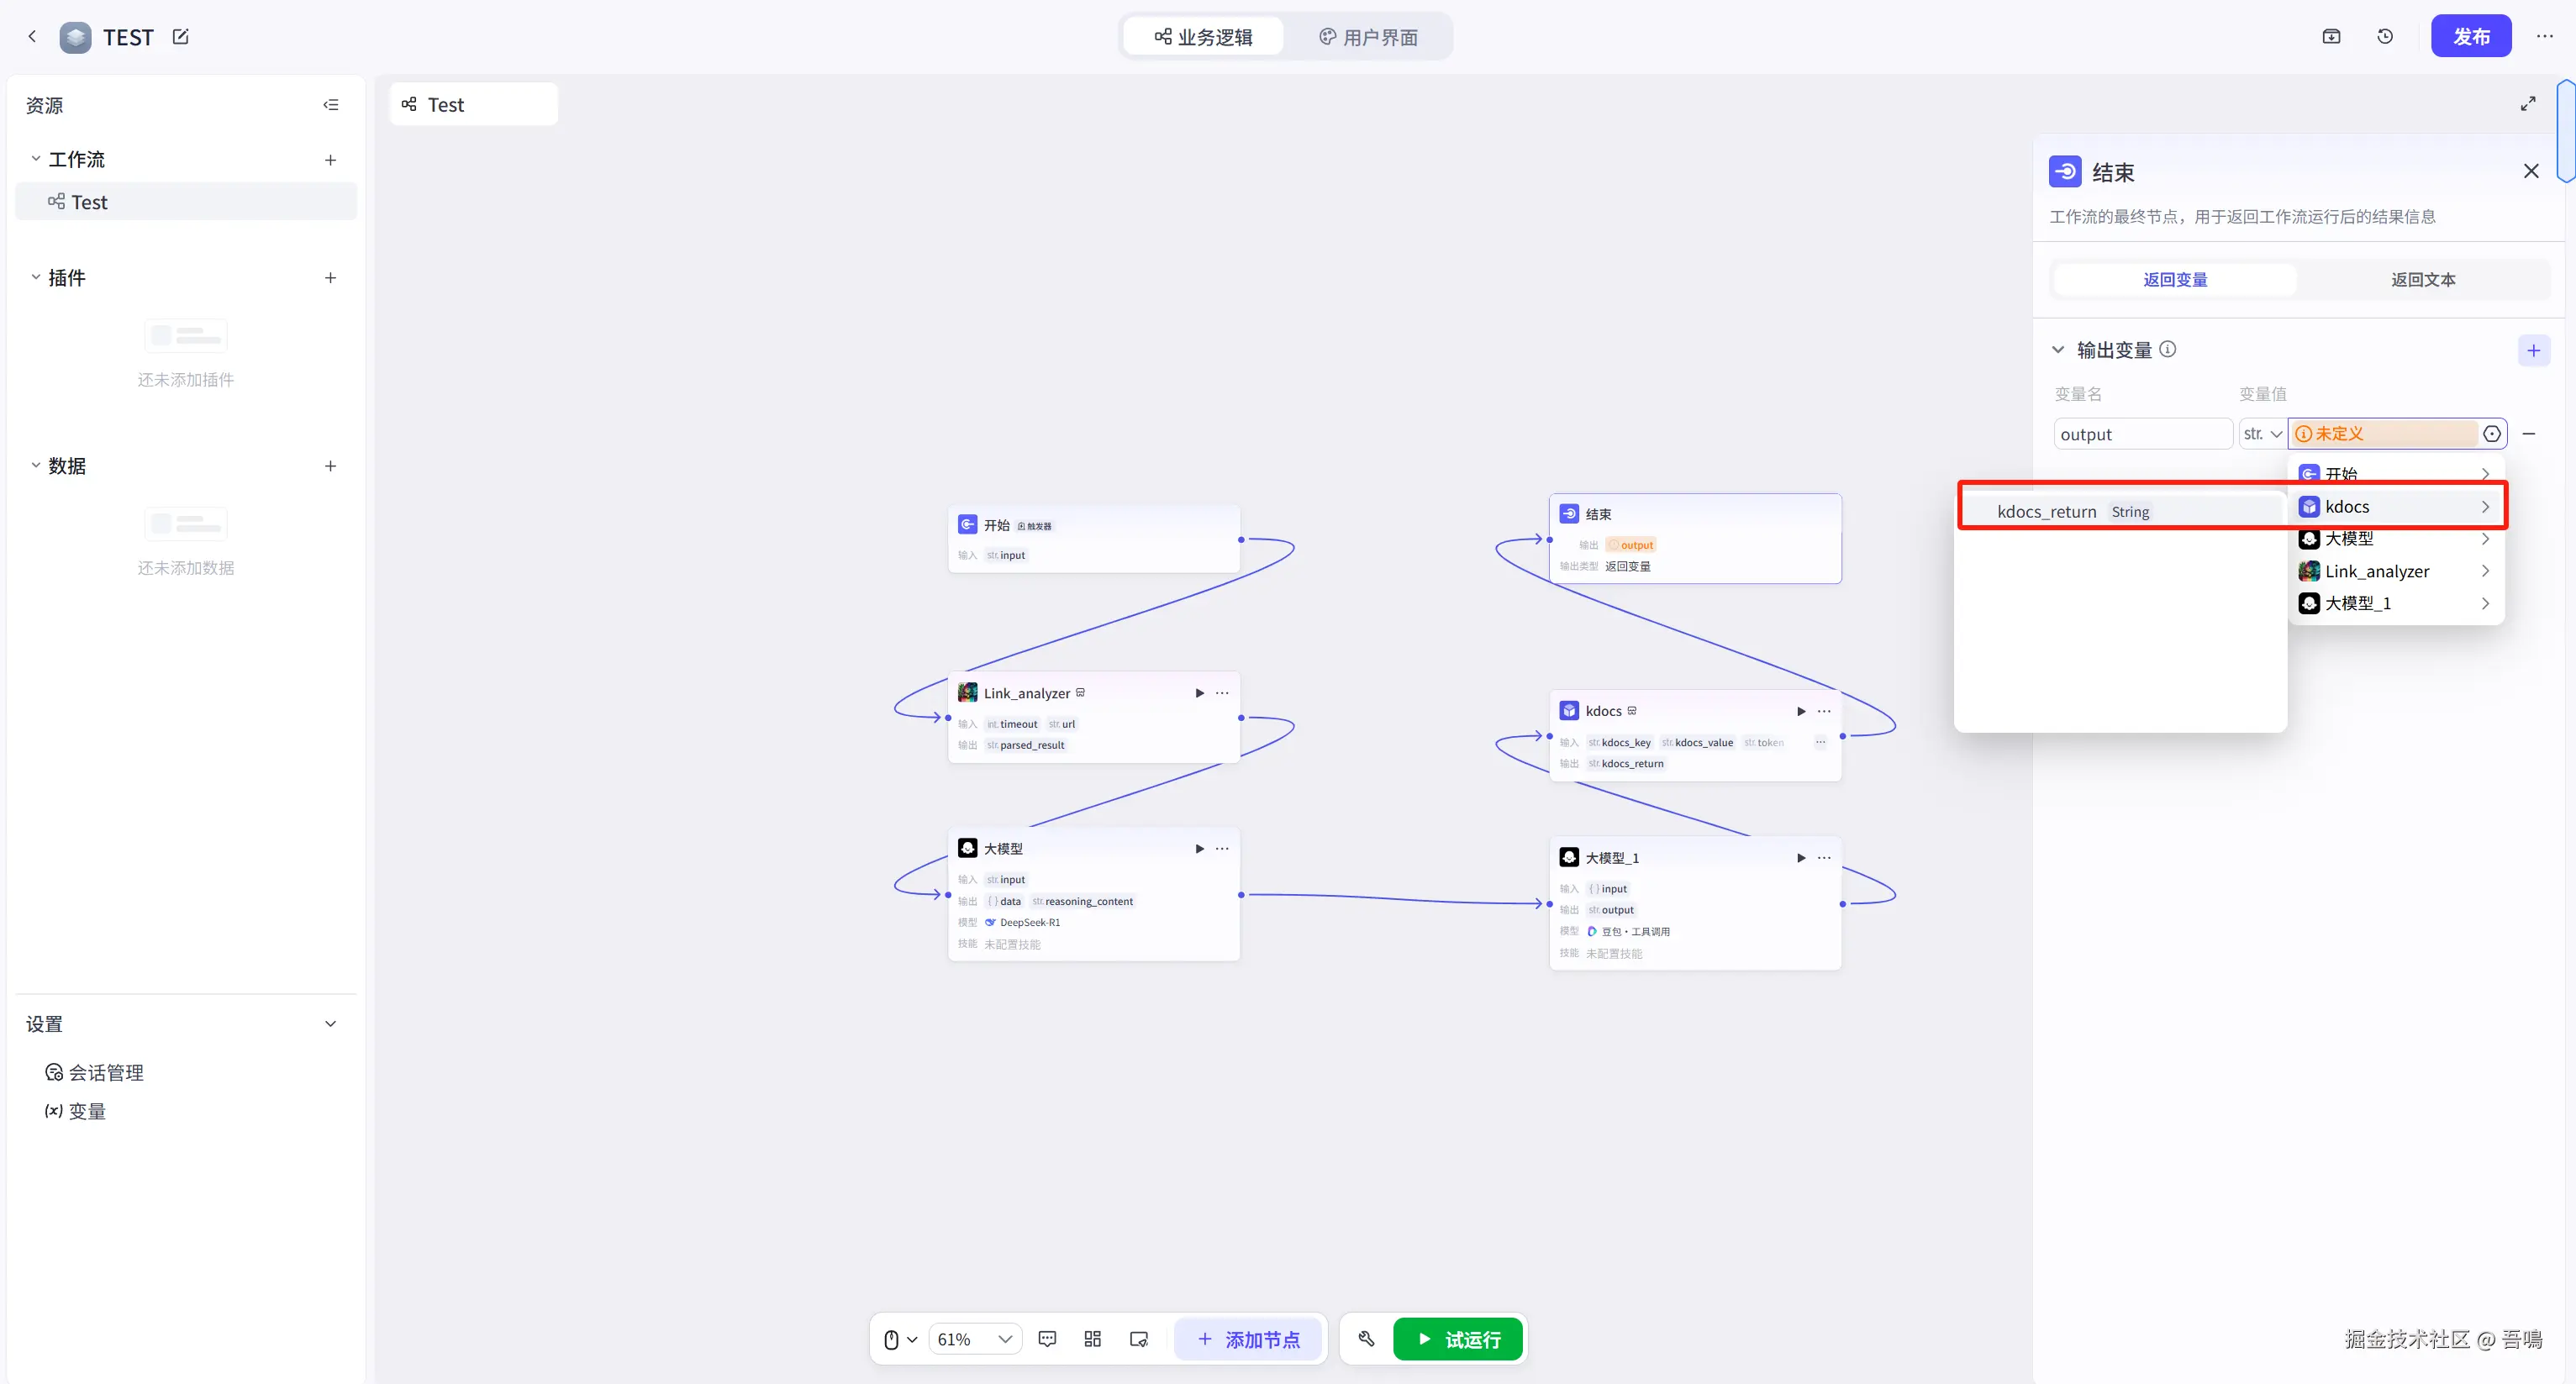Click the 试运行 test run button
The height and width of the screenshot is (1384, 2576).
[1458, 1339]
